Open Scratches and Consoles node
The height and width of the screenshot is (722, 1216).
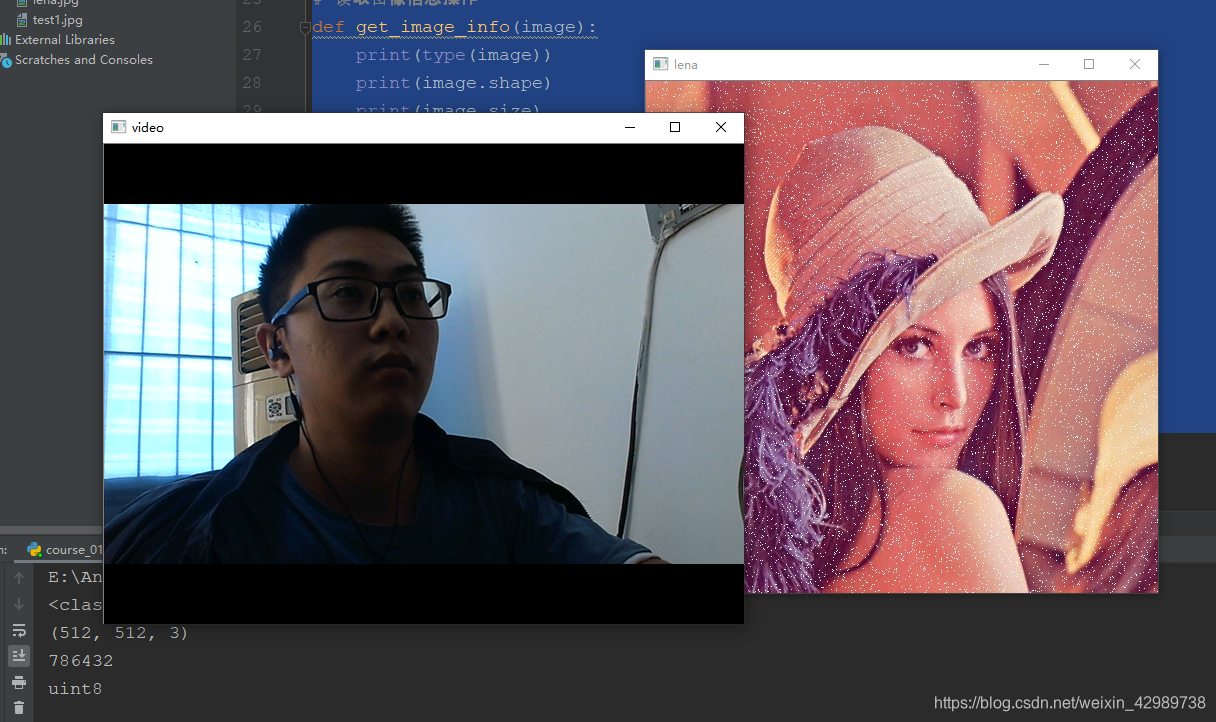click(x=84, y=59)
